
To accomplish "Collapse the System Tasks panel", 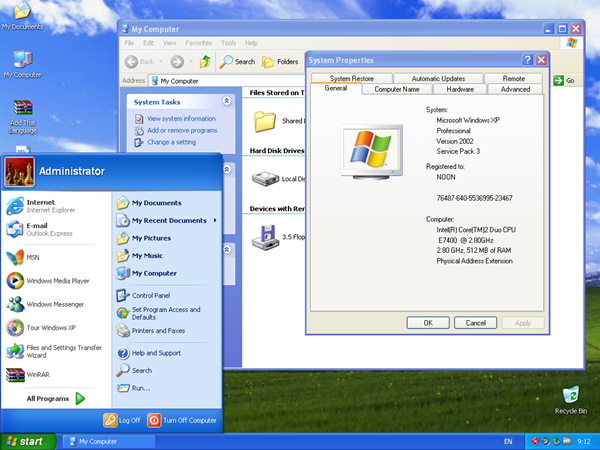I will coord(227,101).
